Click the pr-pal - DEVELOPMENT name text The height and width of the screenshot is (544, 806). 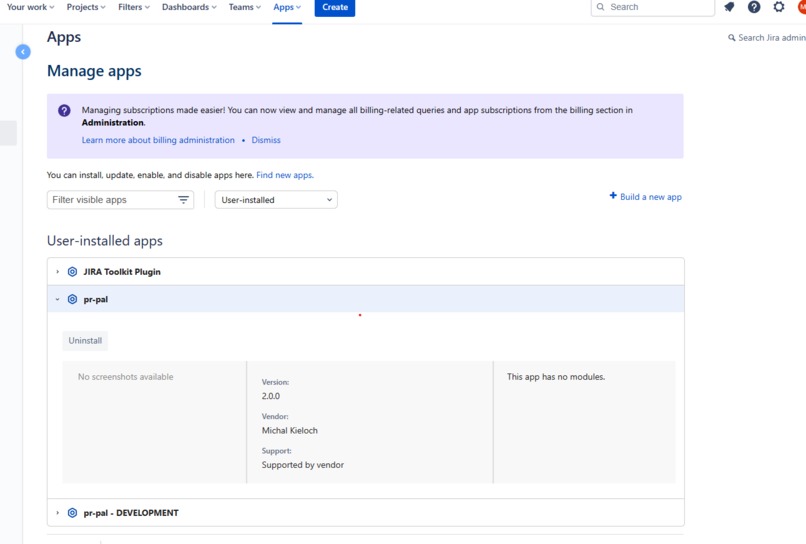point(131,513)
